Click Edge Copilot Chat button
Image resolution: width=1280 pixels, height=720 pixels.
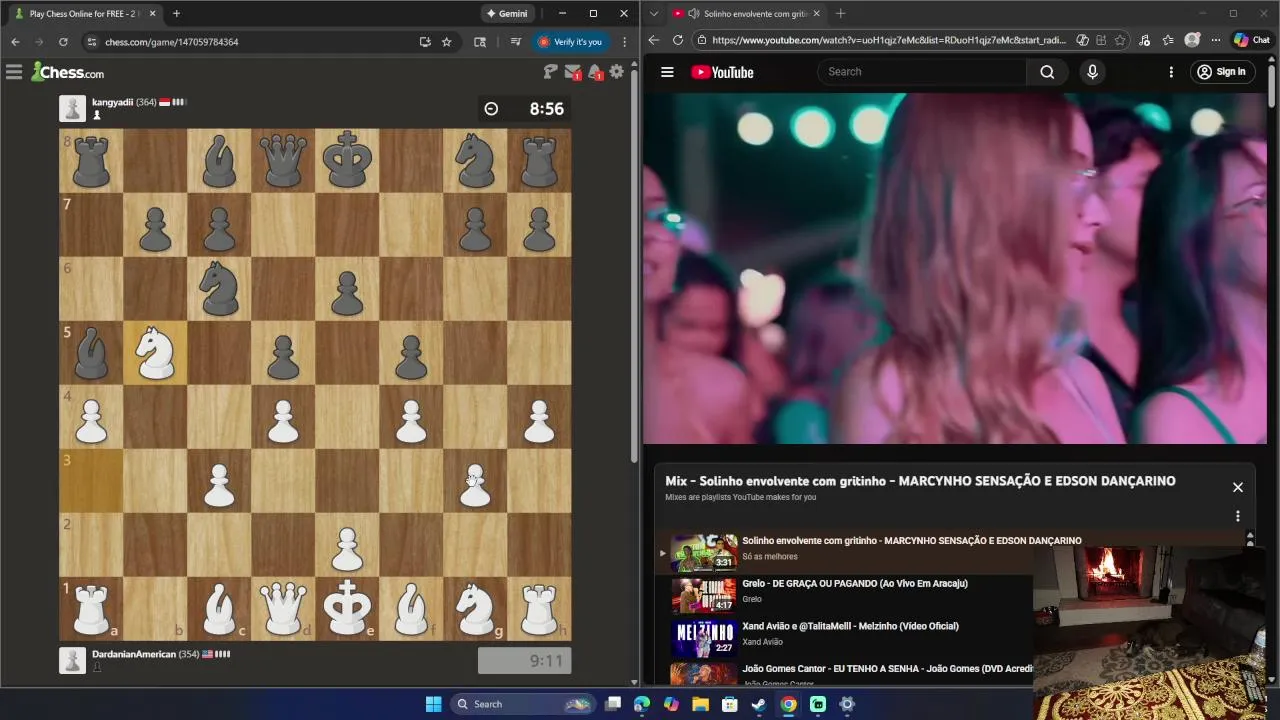[x=1252, y=40]
